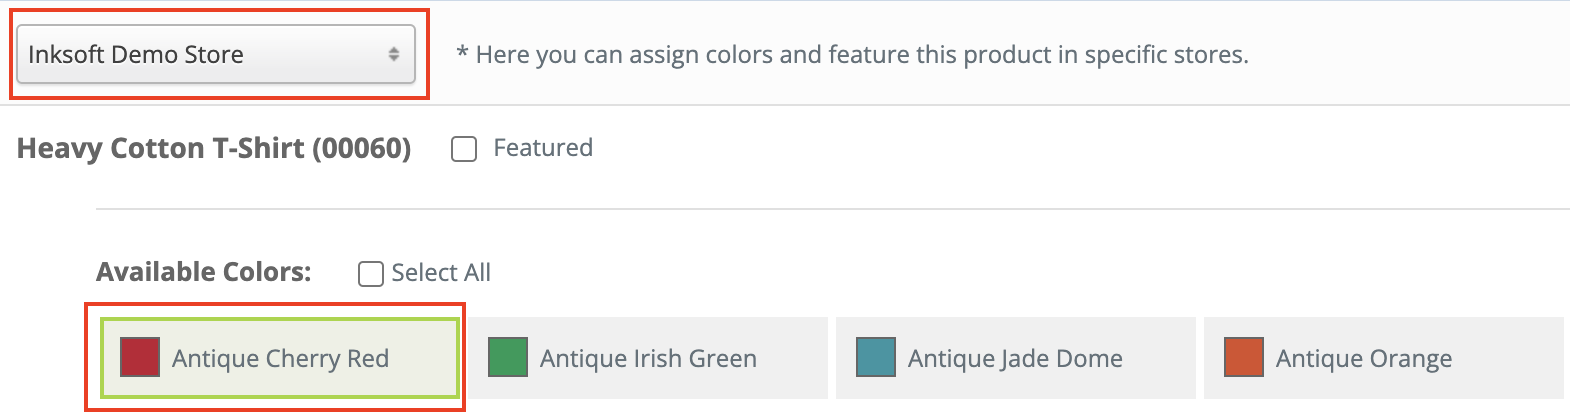Click the assign colors help note

point(852,54)
